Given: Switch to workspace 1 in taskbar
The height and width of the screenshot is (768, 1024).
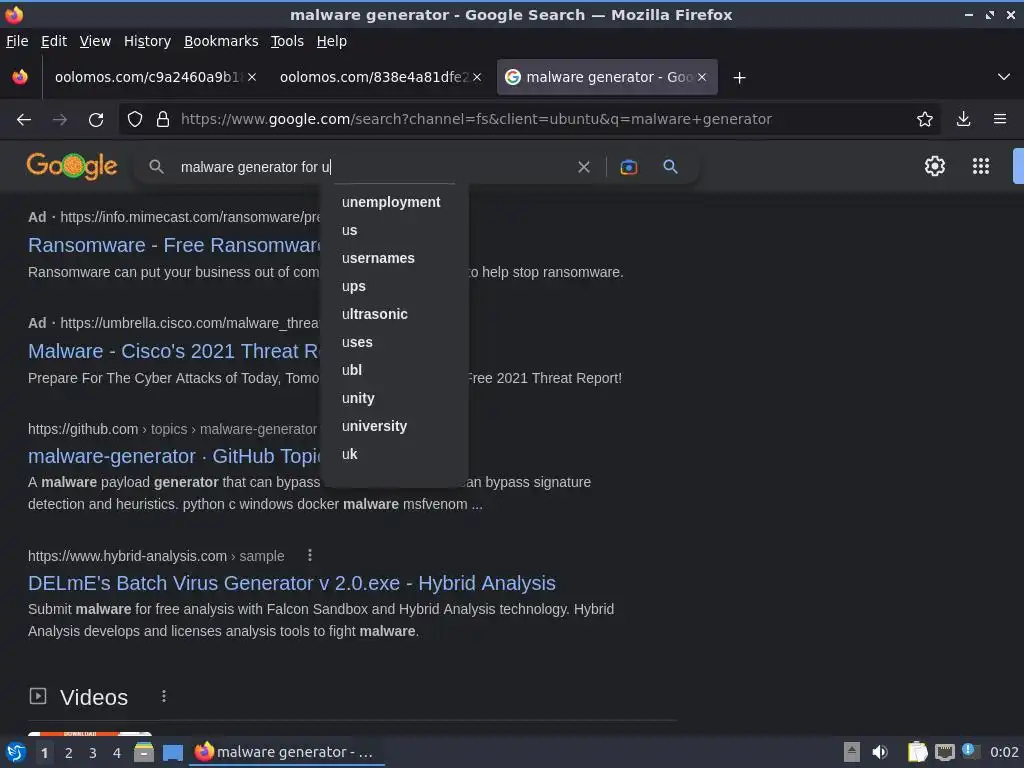Looking at the screenshot, I should pos(44,754).
